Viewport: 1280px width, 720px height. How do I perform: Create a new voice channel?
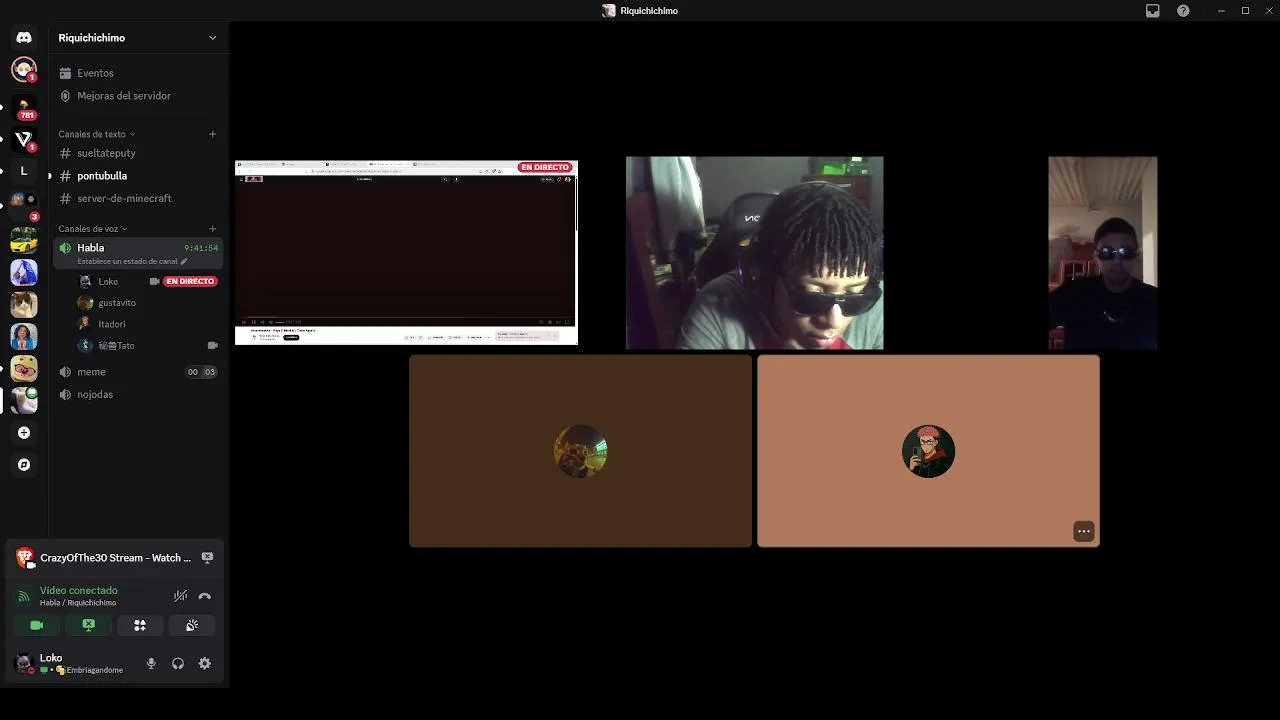(x=212, y=229)
